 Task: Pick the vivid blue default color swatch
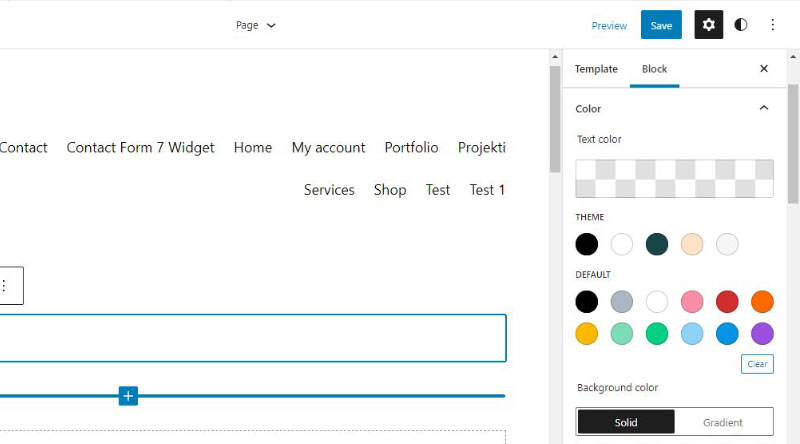727,334
